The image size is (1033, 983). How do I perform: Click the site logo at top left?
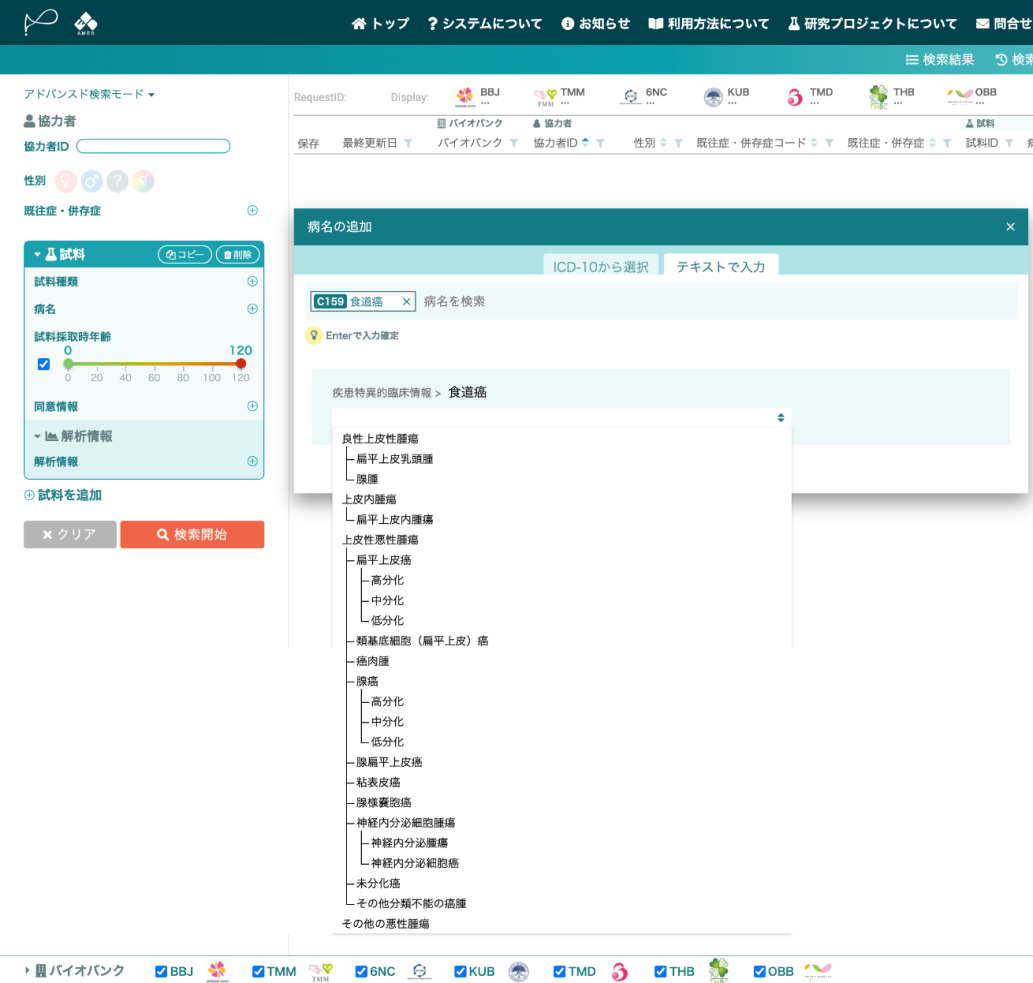click(x=41, y=22)
